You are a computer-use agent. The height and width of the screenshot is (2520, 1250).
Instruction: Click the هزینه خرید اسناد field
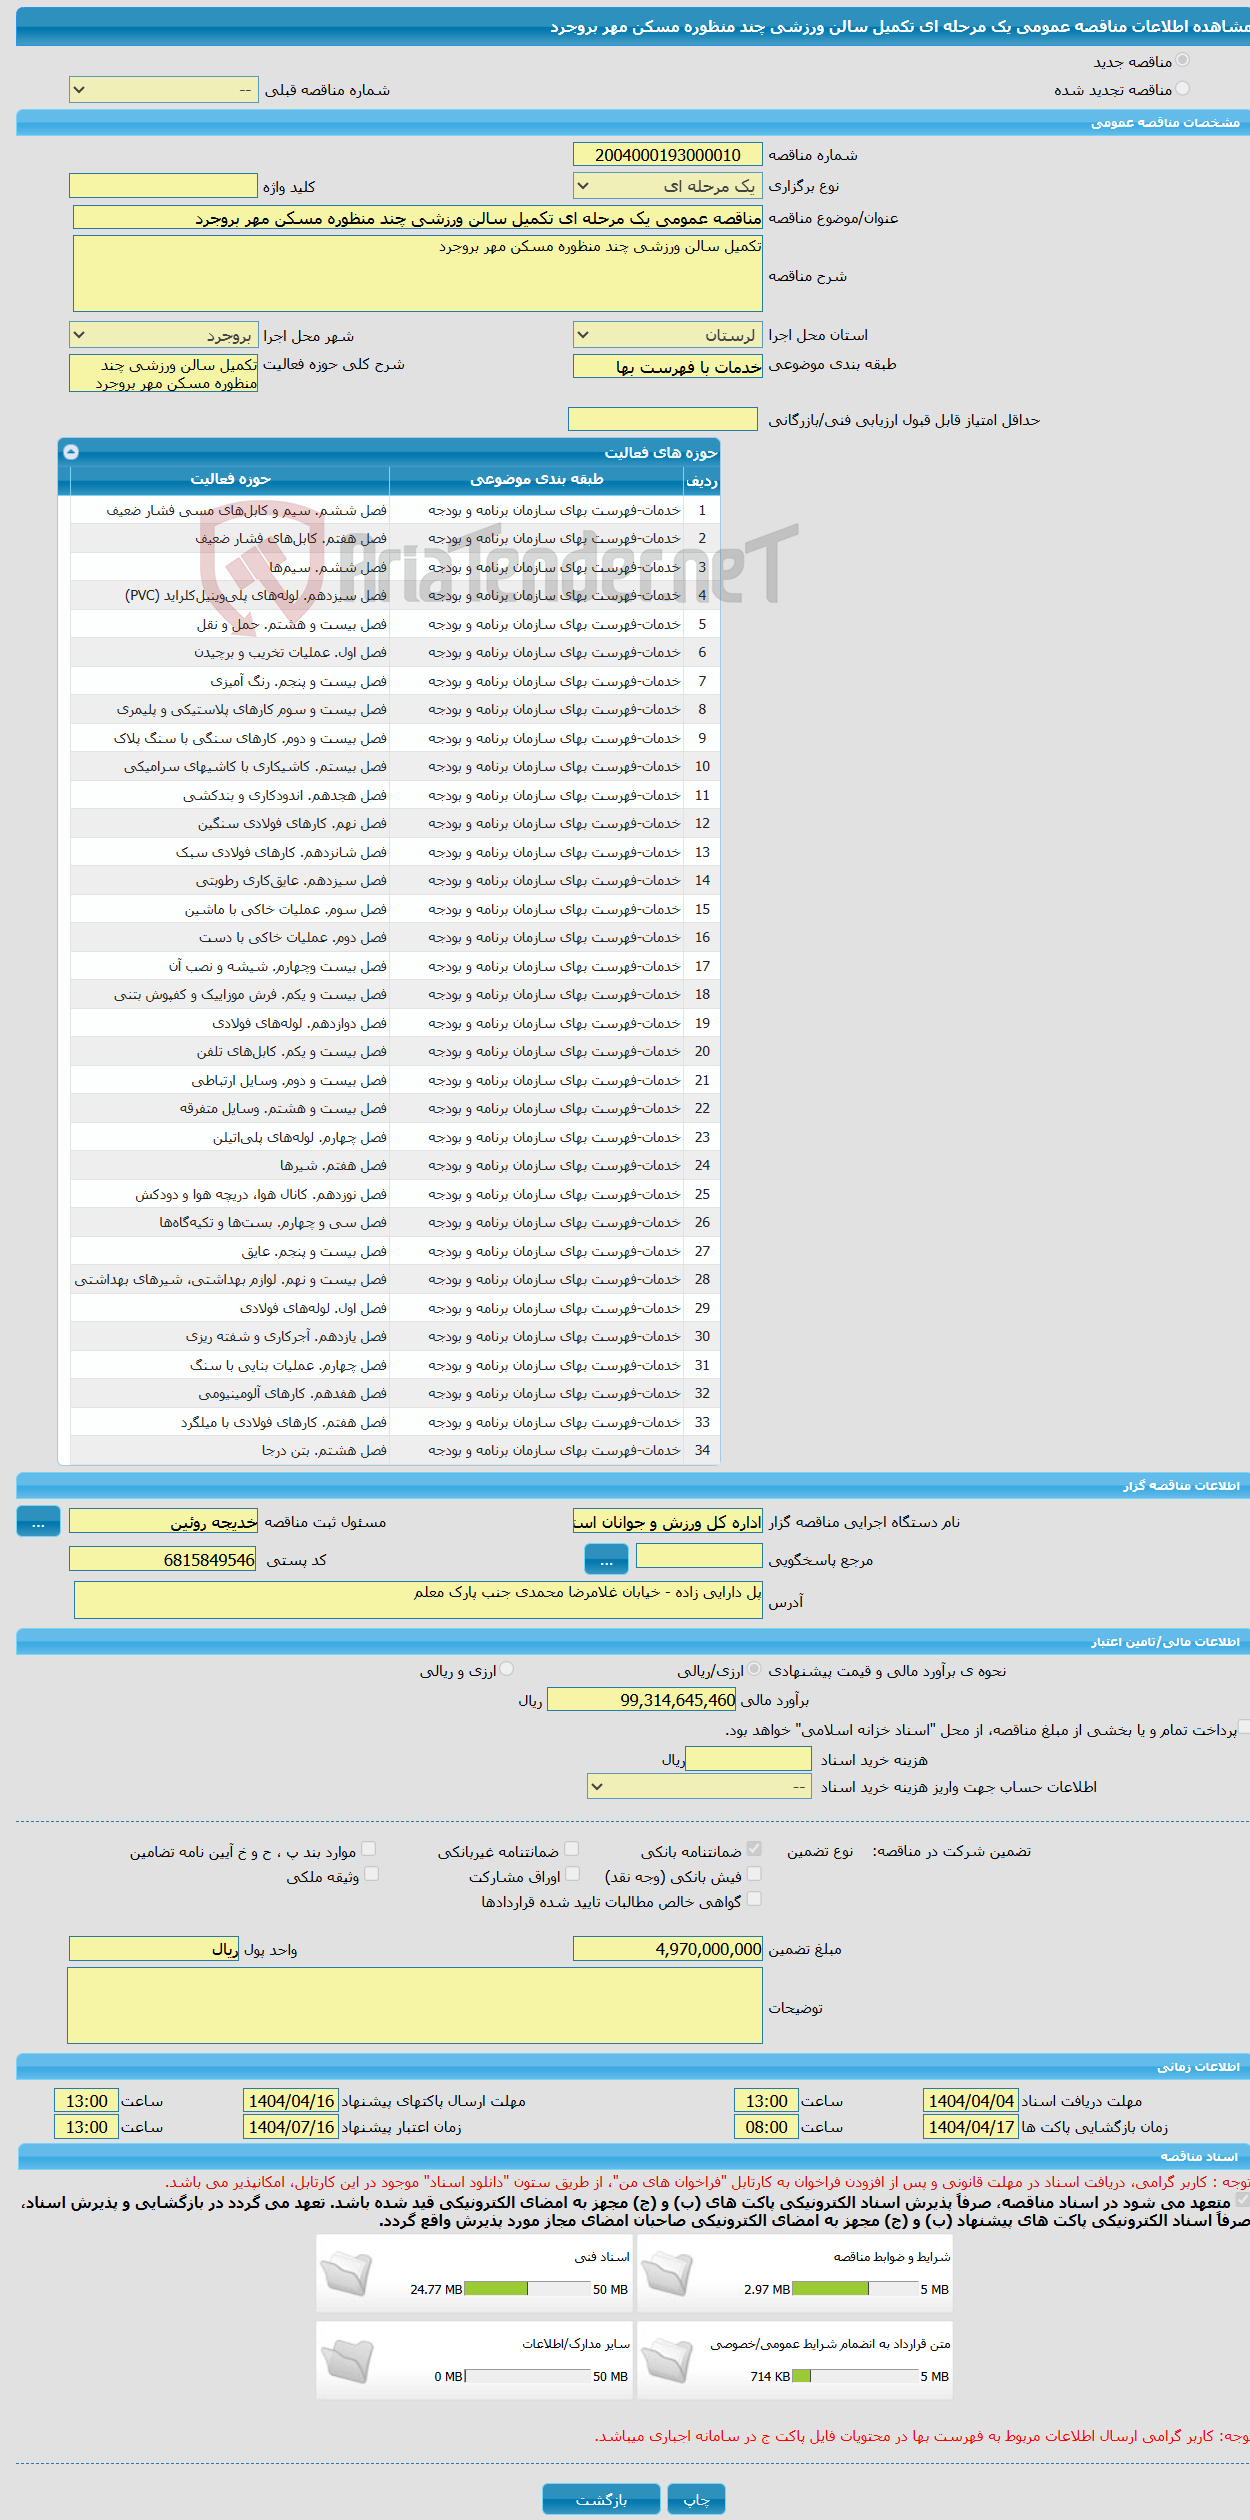749,1759
